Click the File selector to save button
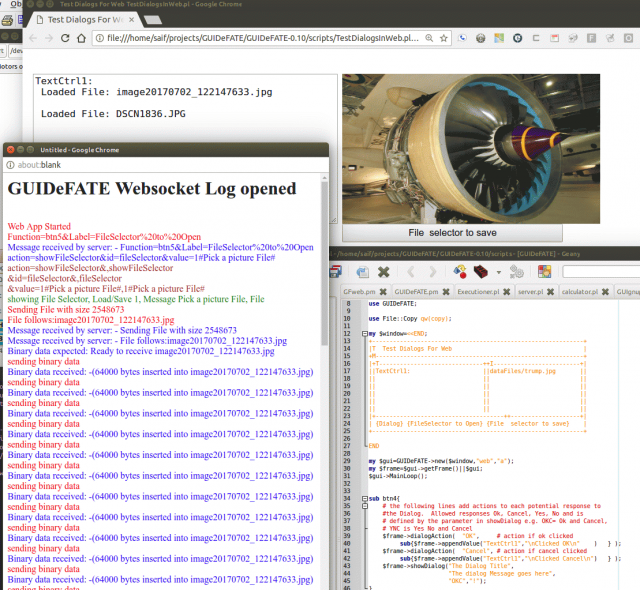 [452, 233]
